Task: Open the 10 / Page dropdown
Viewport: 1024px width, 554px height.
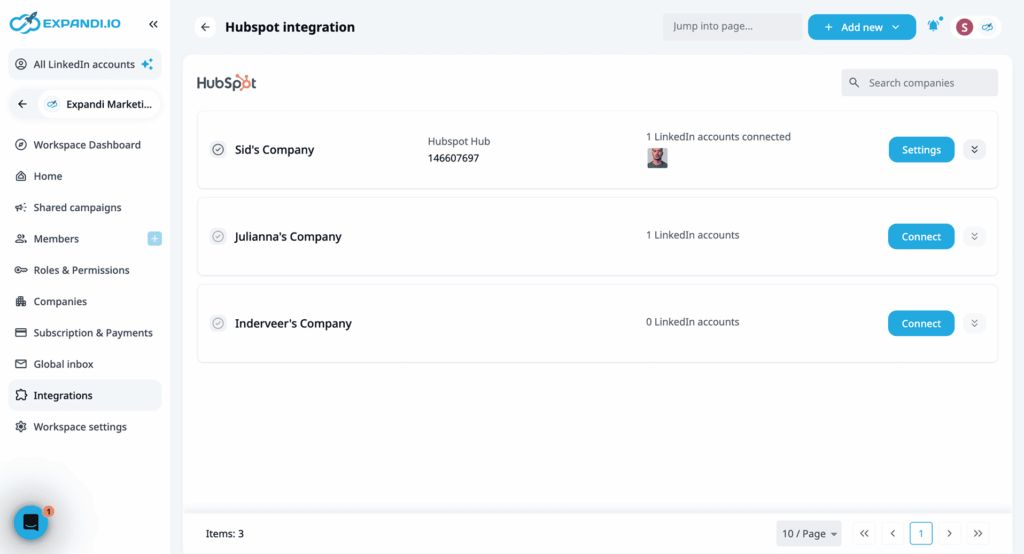Action: click(x=808, y=533)
